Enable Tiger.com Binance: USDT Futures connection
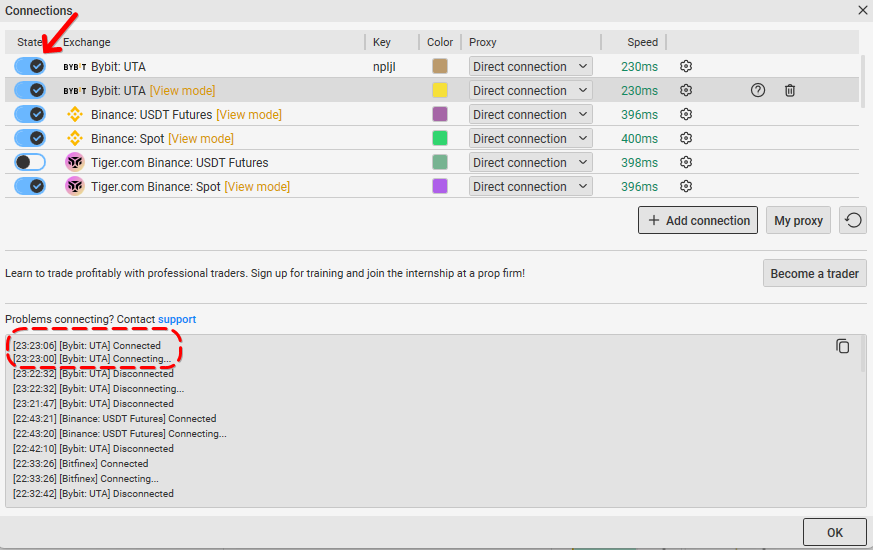The height and width of the screenshot is (550, 873). coord(30,162)
